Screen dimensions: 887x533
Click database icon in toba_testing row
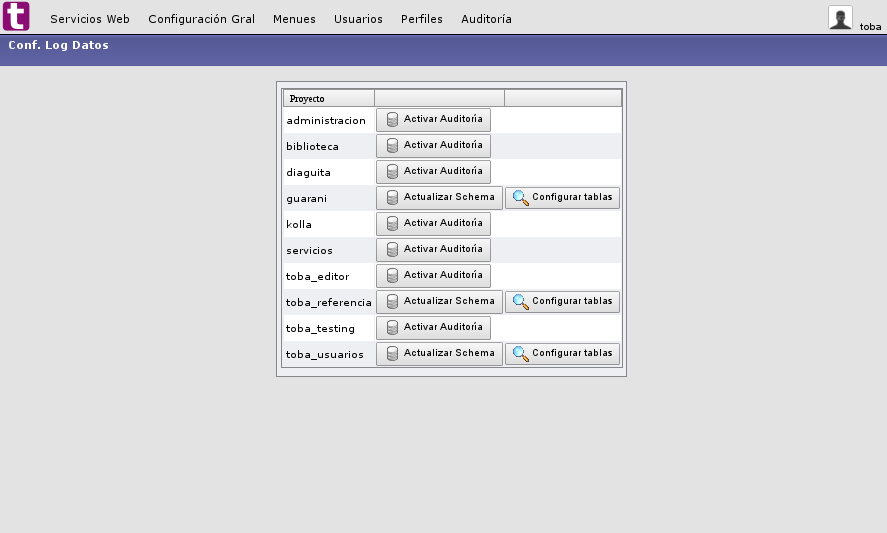coord(392,328)
